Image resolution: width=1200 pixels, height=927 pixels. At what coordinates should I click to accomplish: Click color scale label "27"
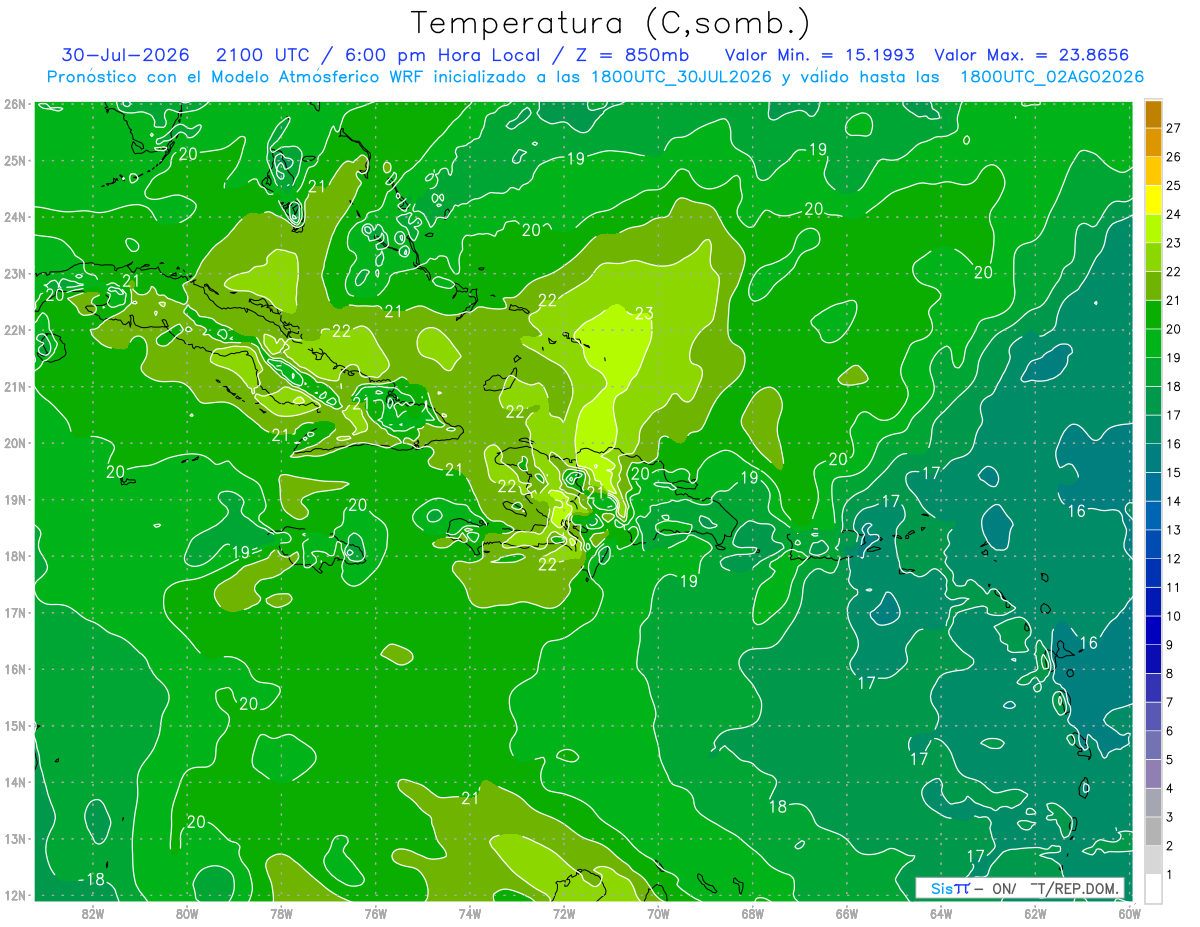tap(1173, 129)
